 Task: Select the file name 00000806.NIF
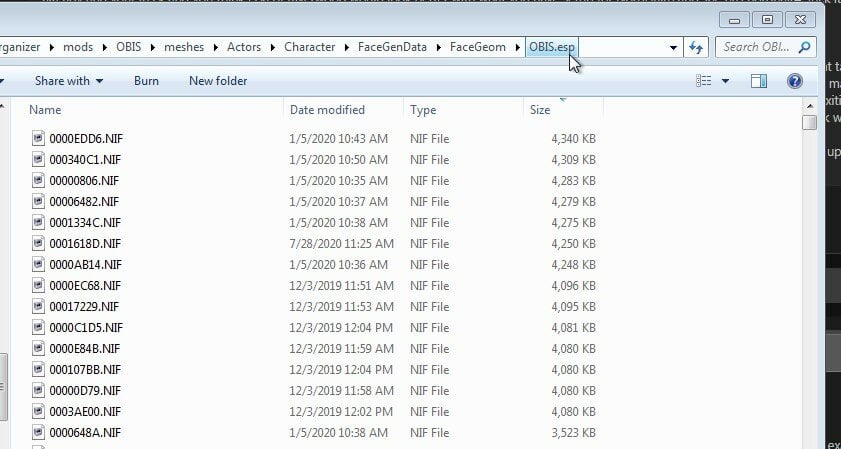pos(84,181)
